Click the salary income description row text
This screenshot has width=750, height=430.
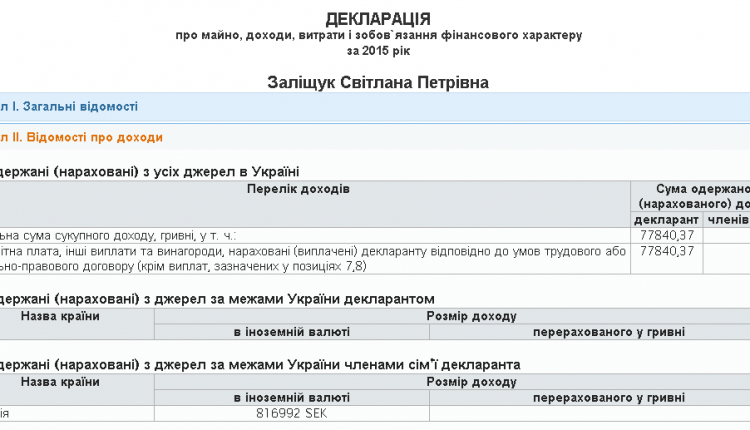pos(313,259)
